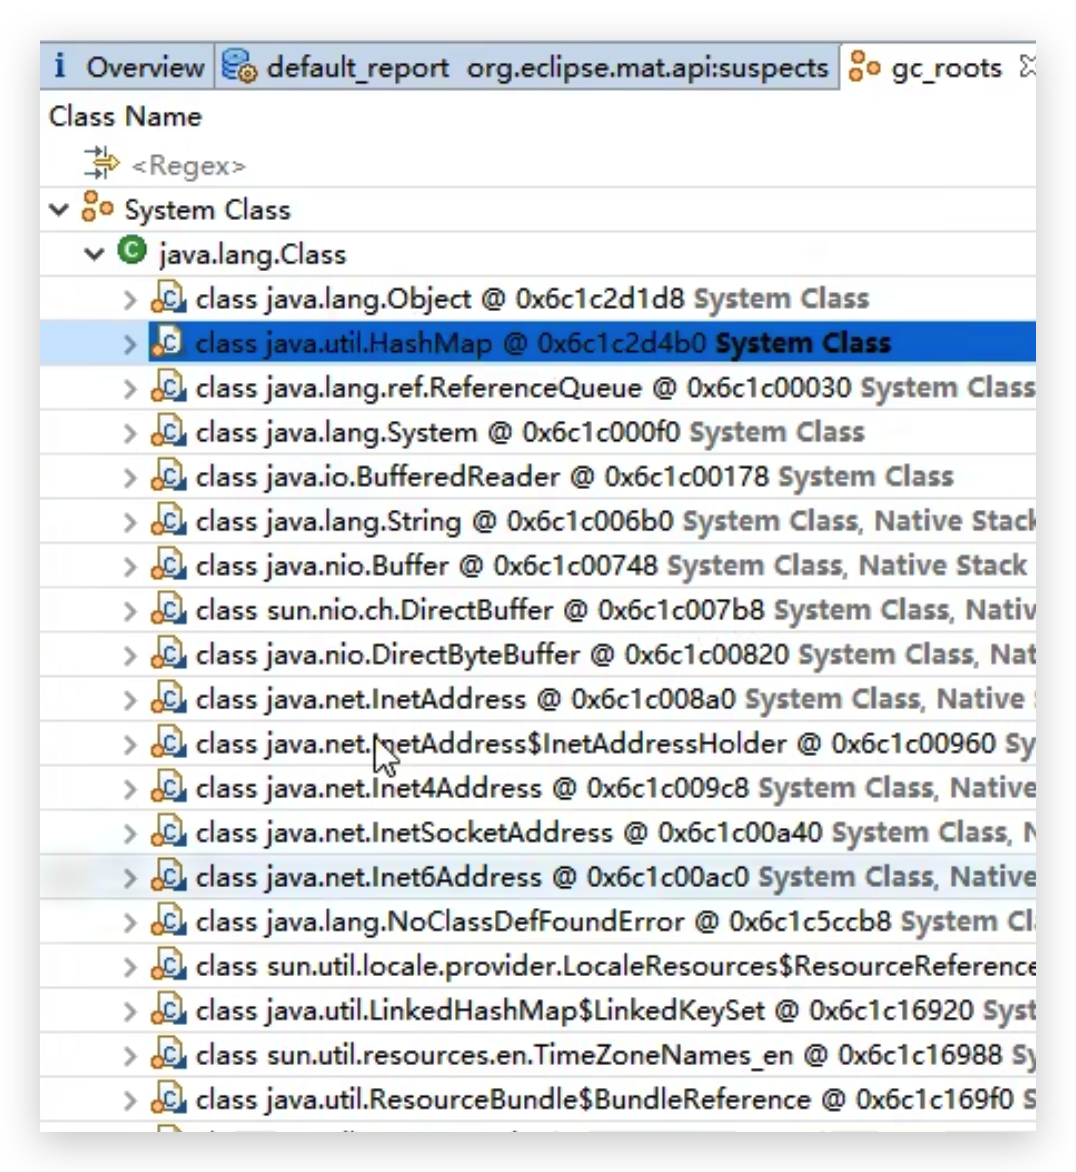Click the Overview info icon

[59, 67]
